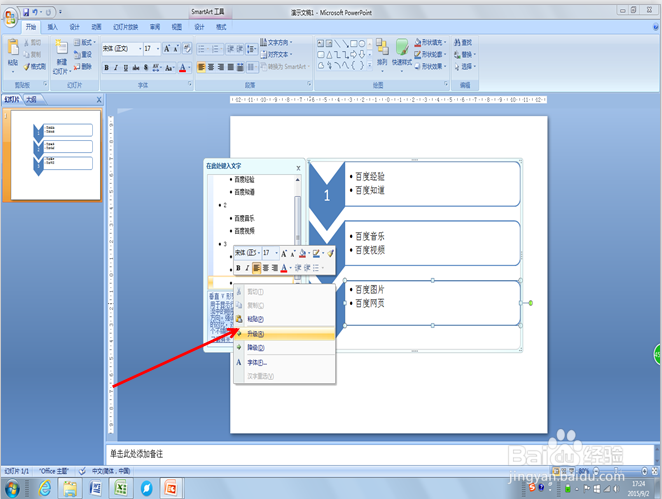Open the Replace (替换) dropdown

pos(465,54)
